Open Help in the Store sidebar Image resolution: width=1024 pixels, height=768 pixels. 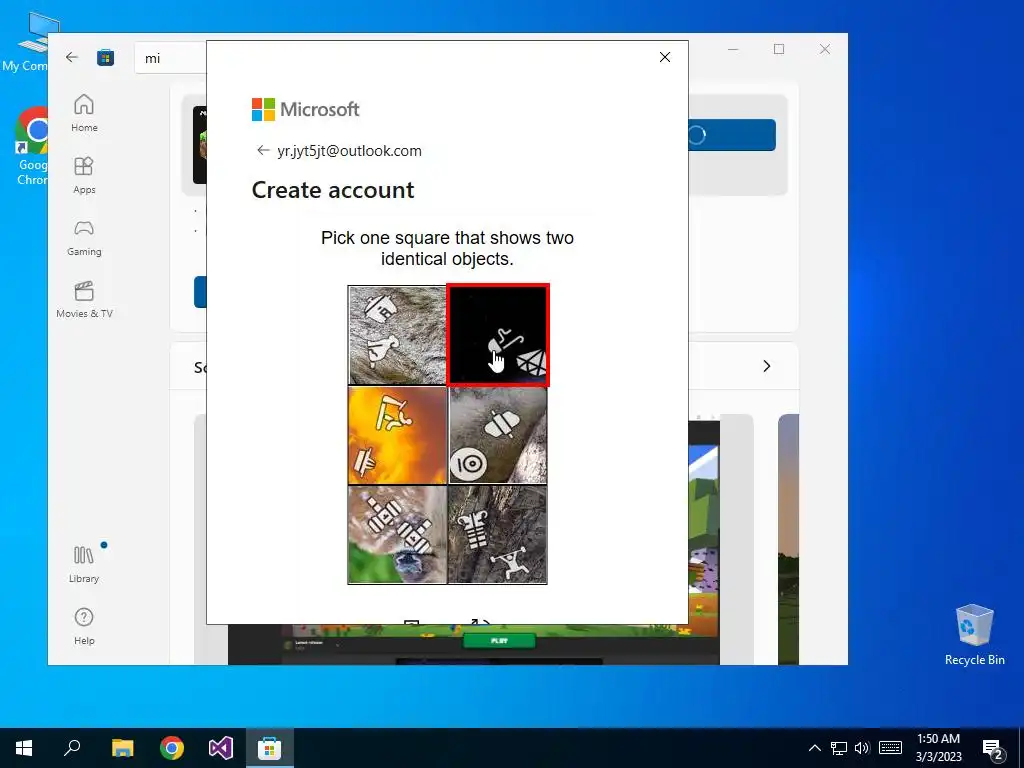84,626
